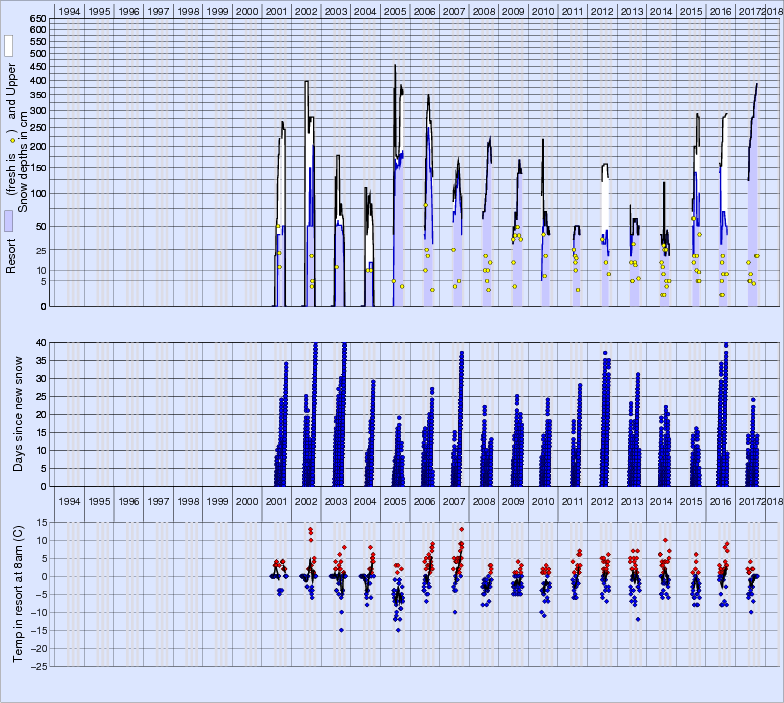
Task: Click the tallest 2005 upper snow depth peak
Action: click(395, 66)
